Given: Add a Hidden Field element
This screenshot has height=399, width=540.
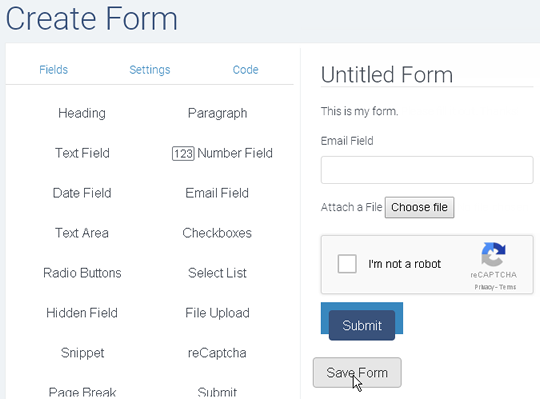Looking at the screenshot, I should 82,313.
